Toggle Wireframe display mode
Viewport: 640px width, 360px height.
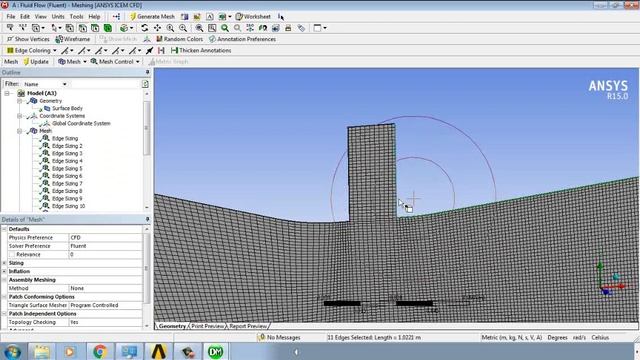[73, 39]
